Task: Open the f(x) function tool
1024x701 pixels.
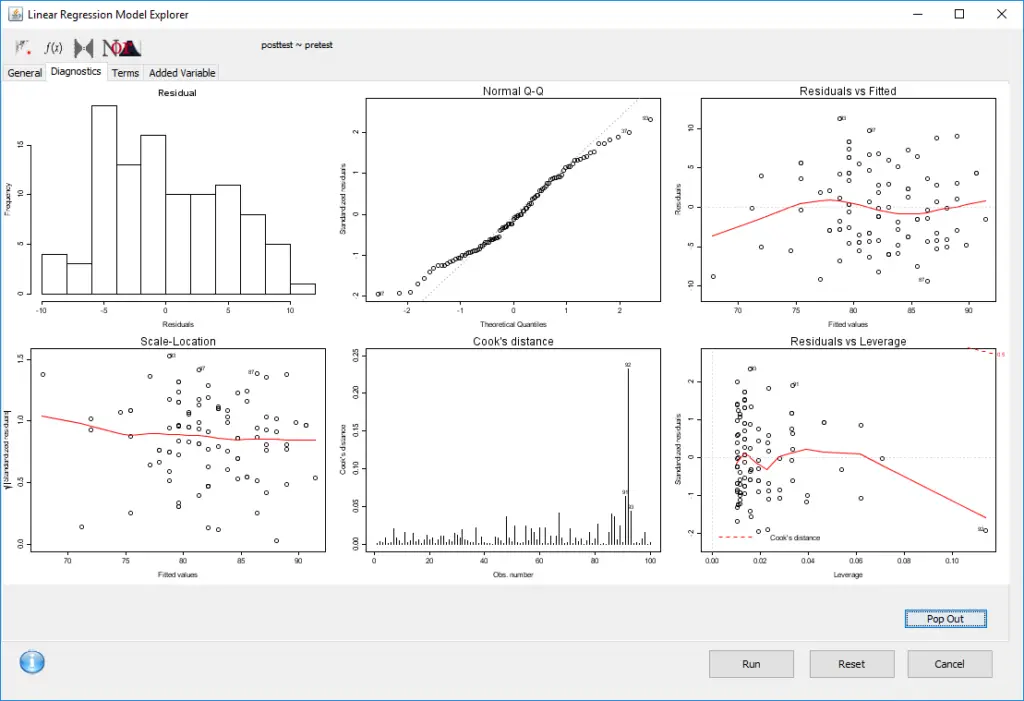Action: pos(55,47)
